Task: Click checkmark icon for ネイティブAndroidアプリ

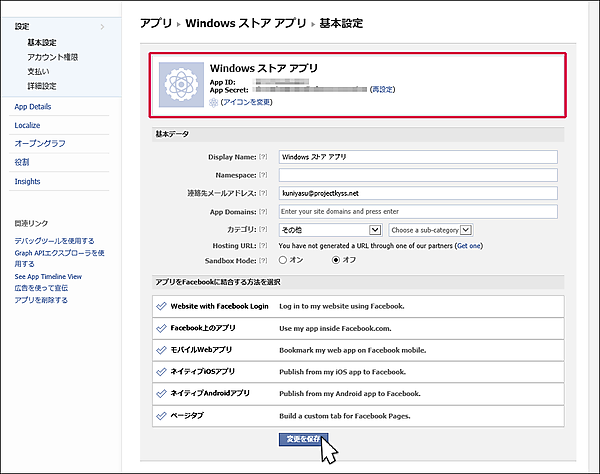Action: 161,394
